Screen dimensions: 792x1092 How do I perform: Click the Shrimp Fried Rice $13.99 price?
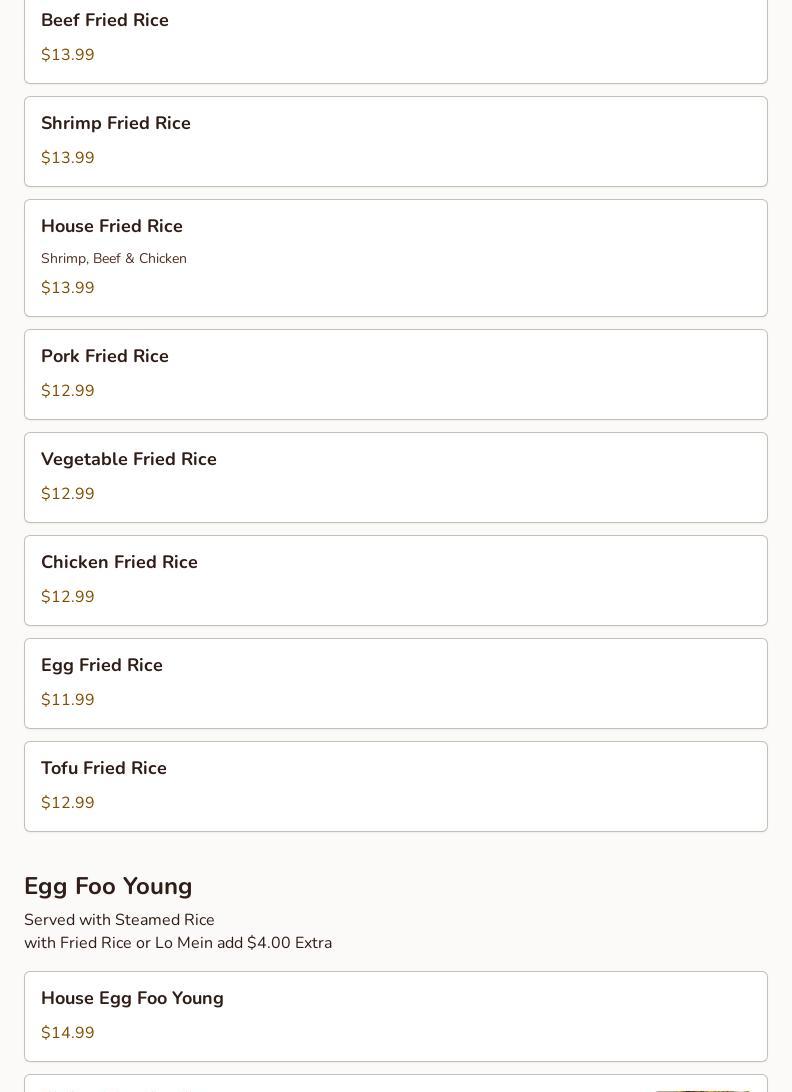68,158
